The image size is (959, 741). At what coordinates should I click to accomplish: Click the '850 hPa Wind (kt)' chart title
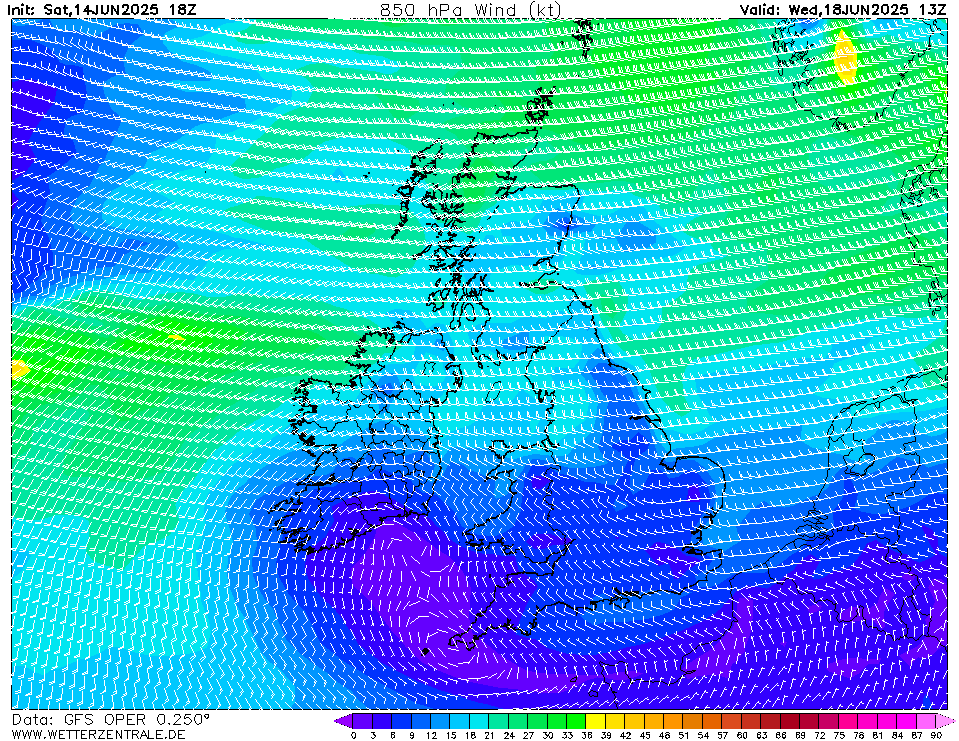tap(470, 9)
